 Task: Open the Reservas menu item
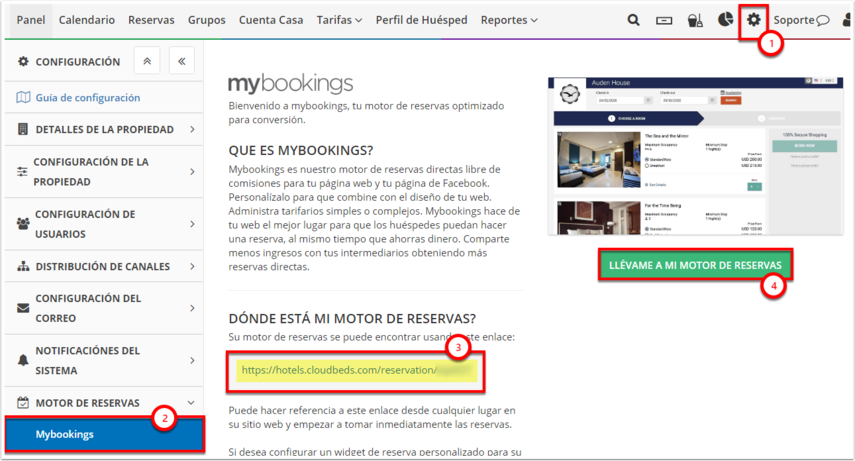click(151, 20)
